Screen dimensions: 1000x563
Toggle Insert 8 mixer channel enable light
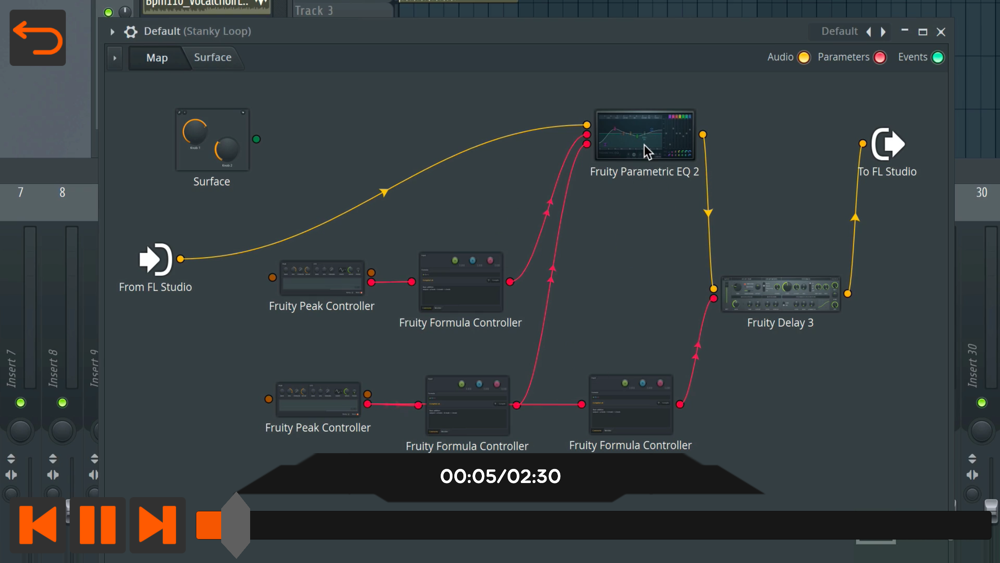[62, 402]
